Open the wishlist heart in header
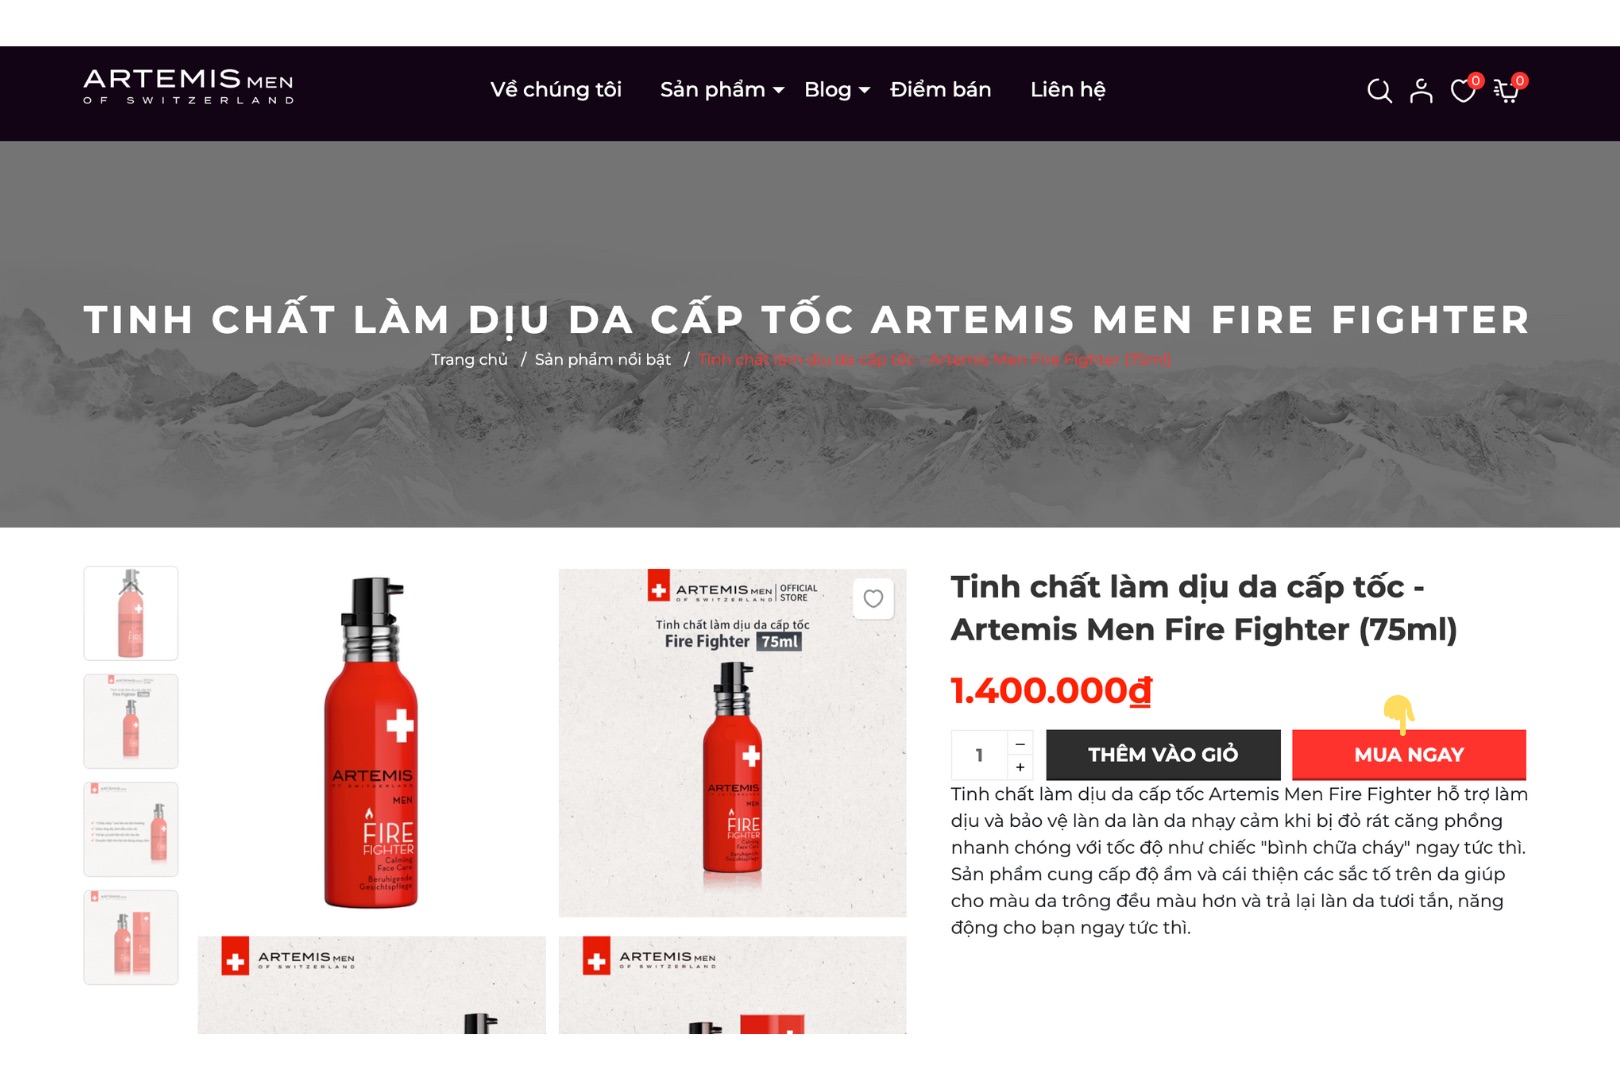1620x1080 pixels. pyautogui.click(x=1463, y=91)
